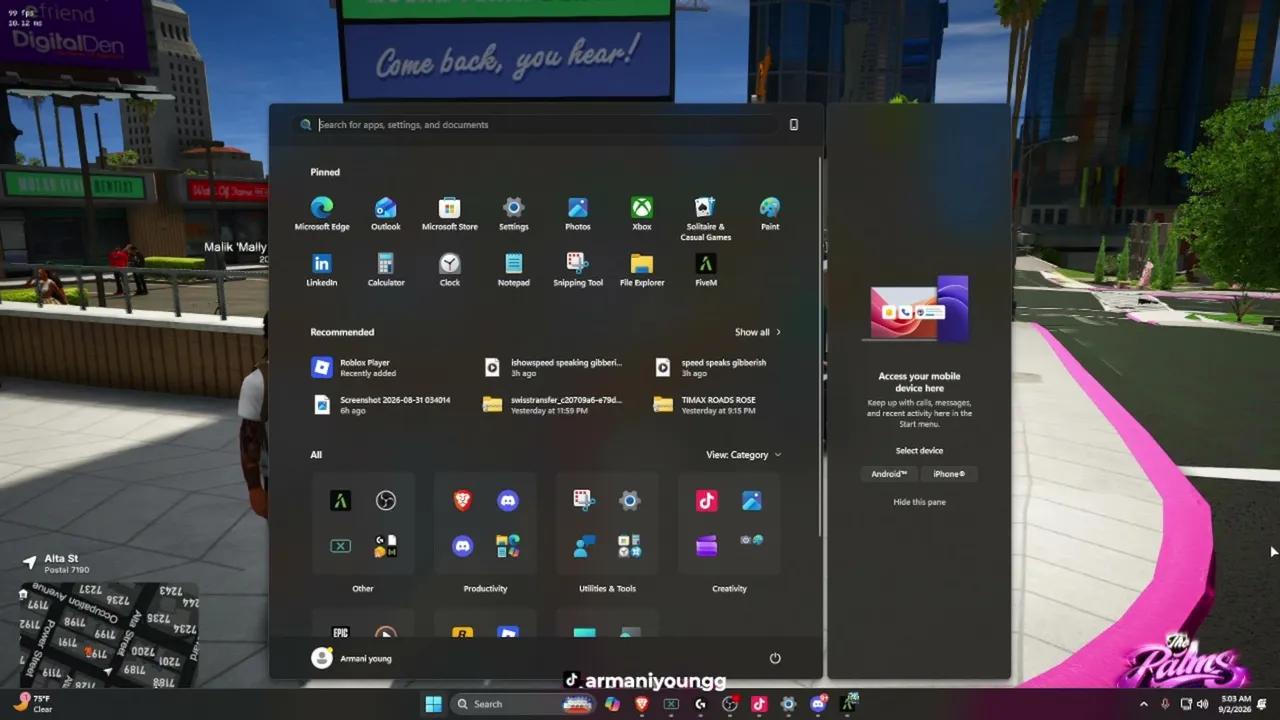Select Android as the mobile device
The image size is (1280, 720).
click(889, 474)
